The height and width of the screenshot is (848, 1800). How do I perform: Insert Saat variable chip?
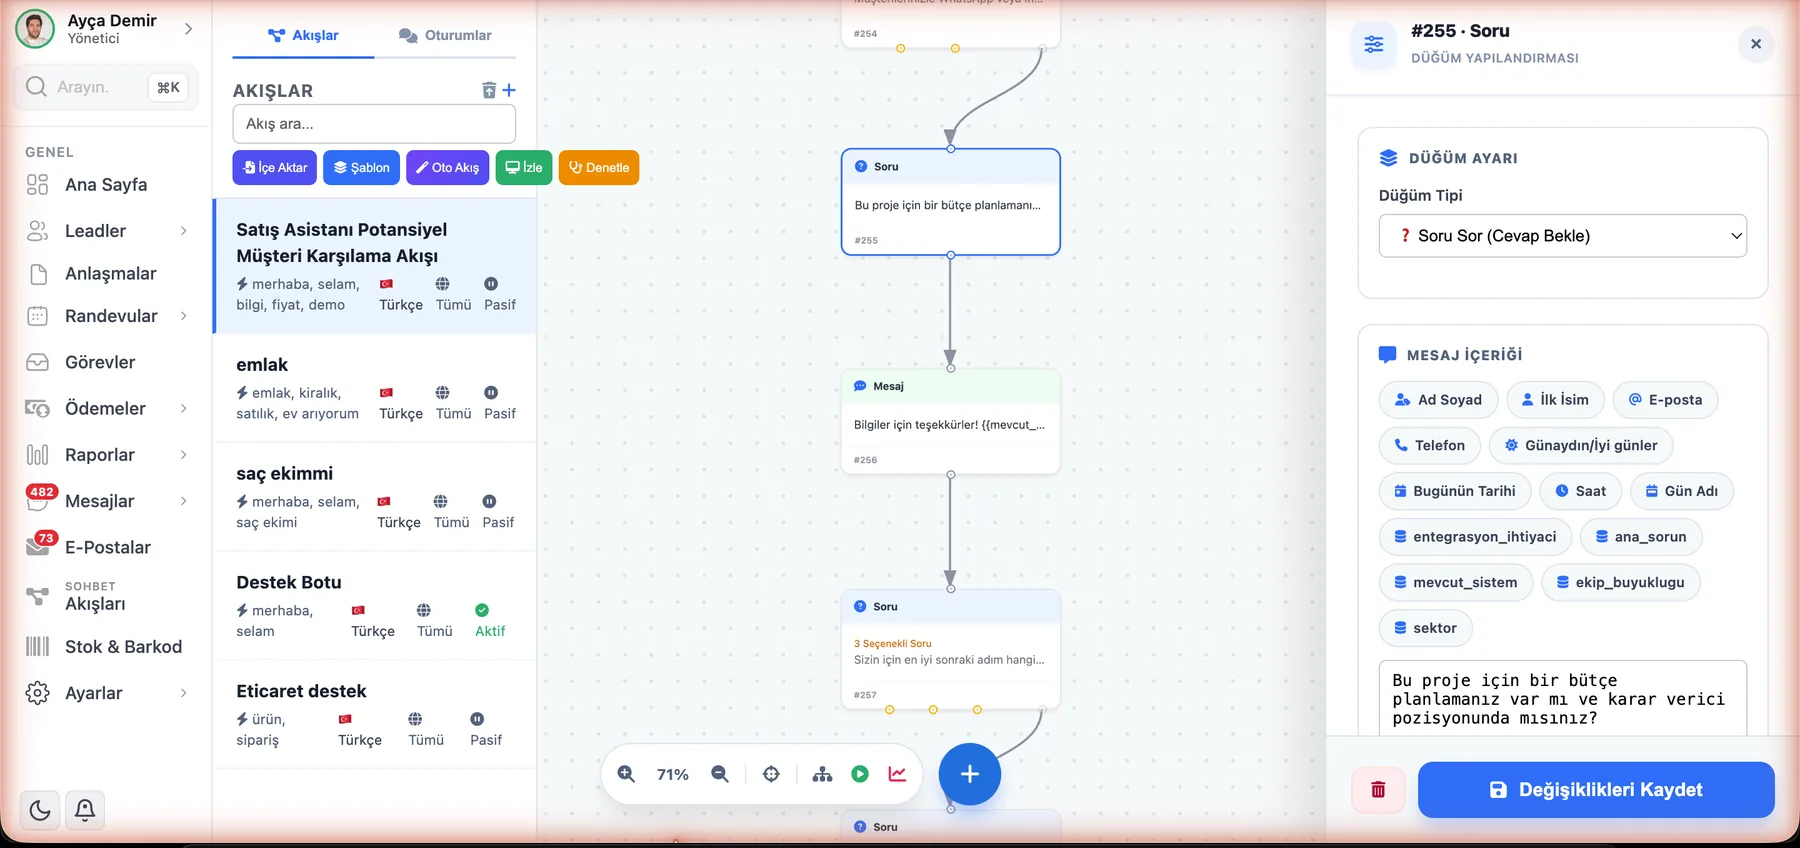pyautogui.click(x=1581, y=491)
